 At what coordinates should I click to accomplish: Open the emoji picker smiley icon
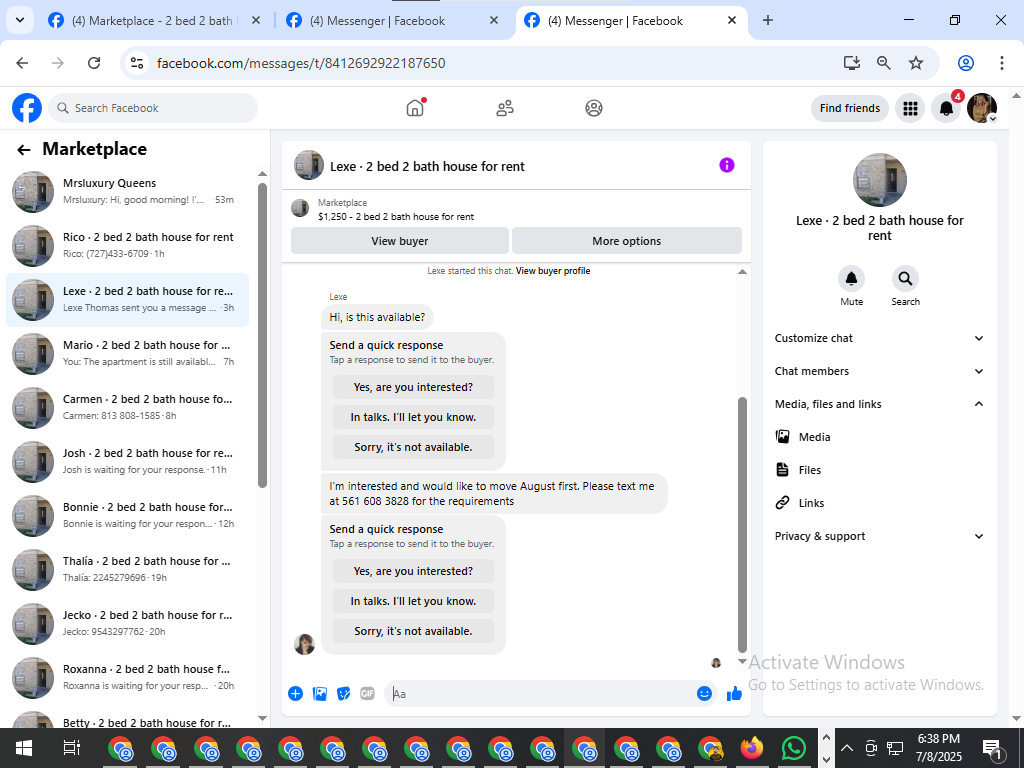pos(704,694)
